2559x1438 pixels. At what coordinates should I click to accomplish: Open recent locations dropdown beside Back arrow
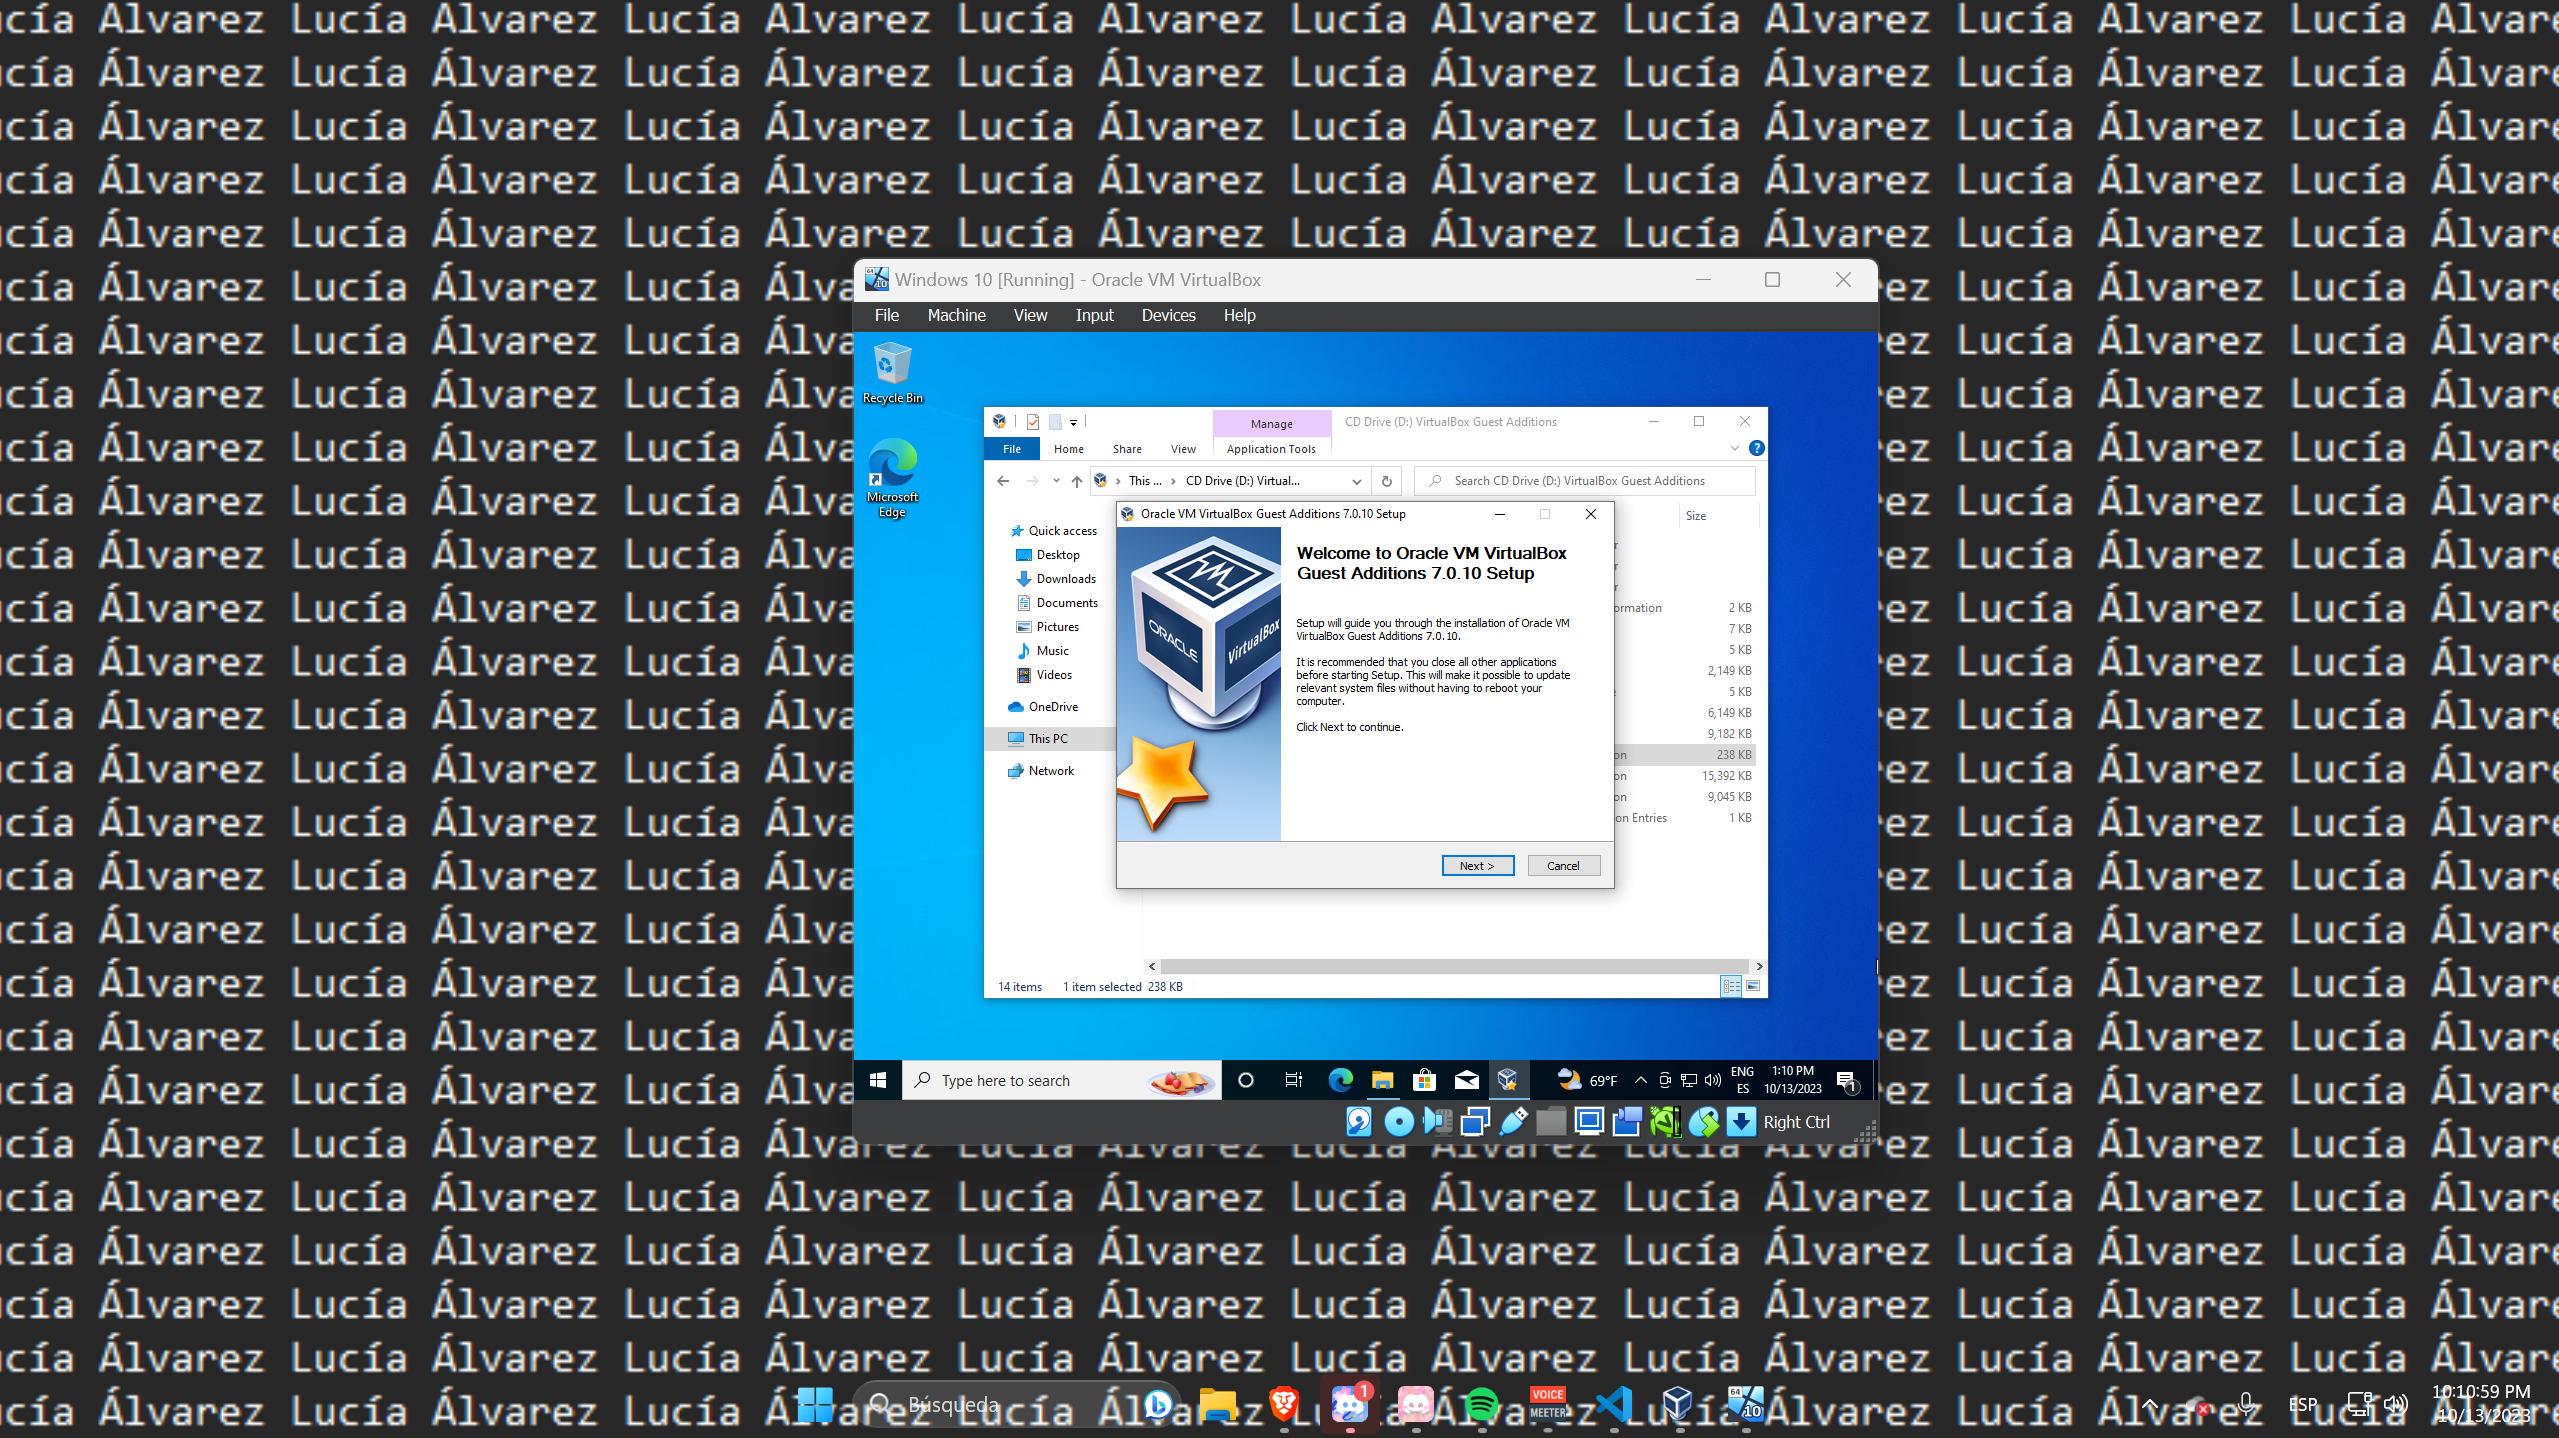(1056, 481)
